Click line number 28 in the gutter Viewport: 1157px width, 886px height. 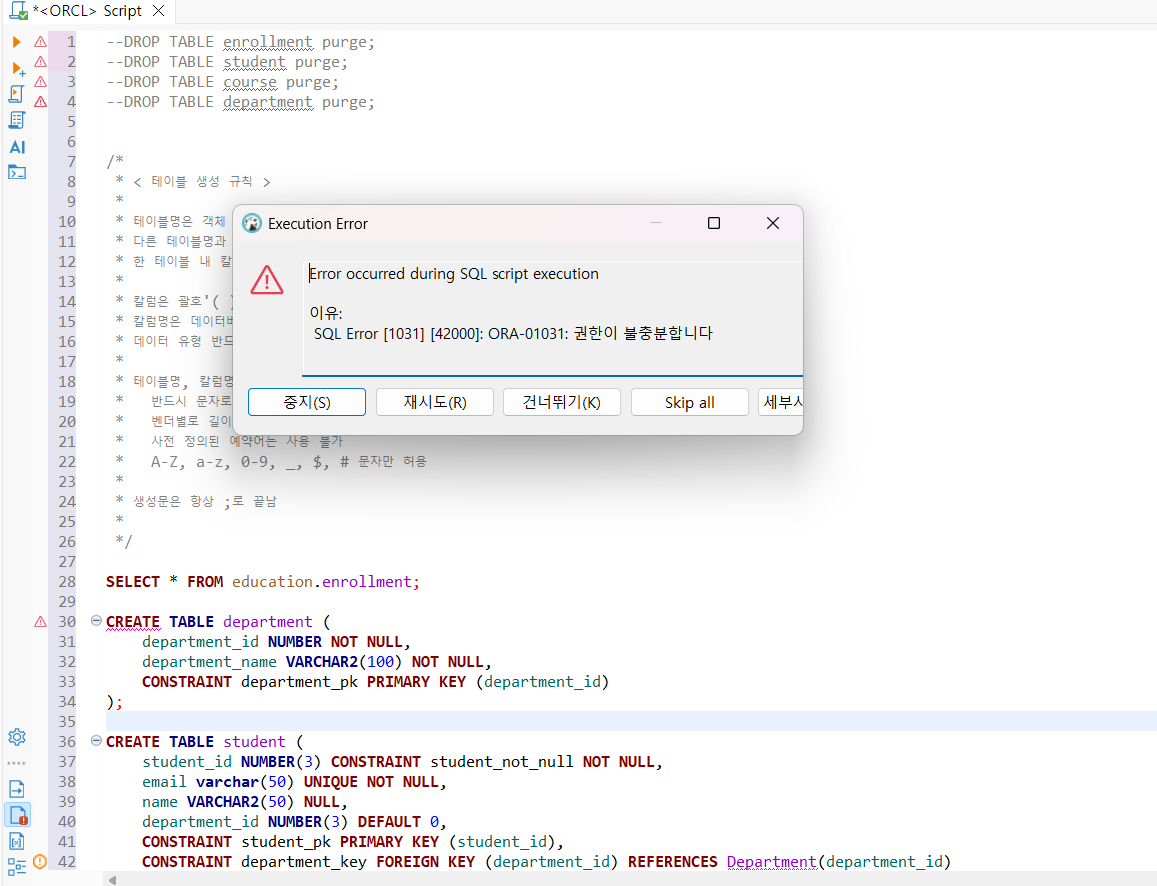(x=67, y=581)
